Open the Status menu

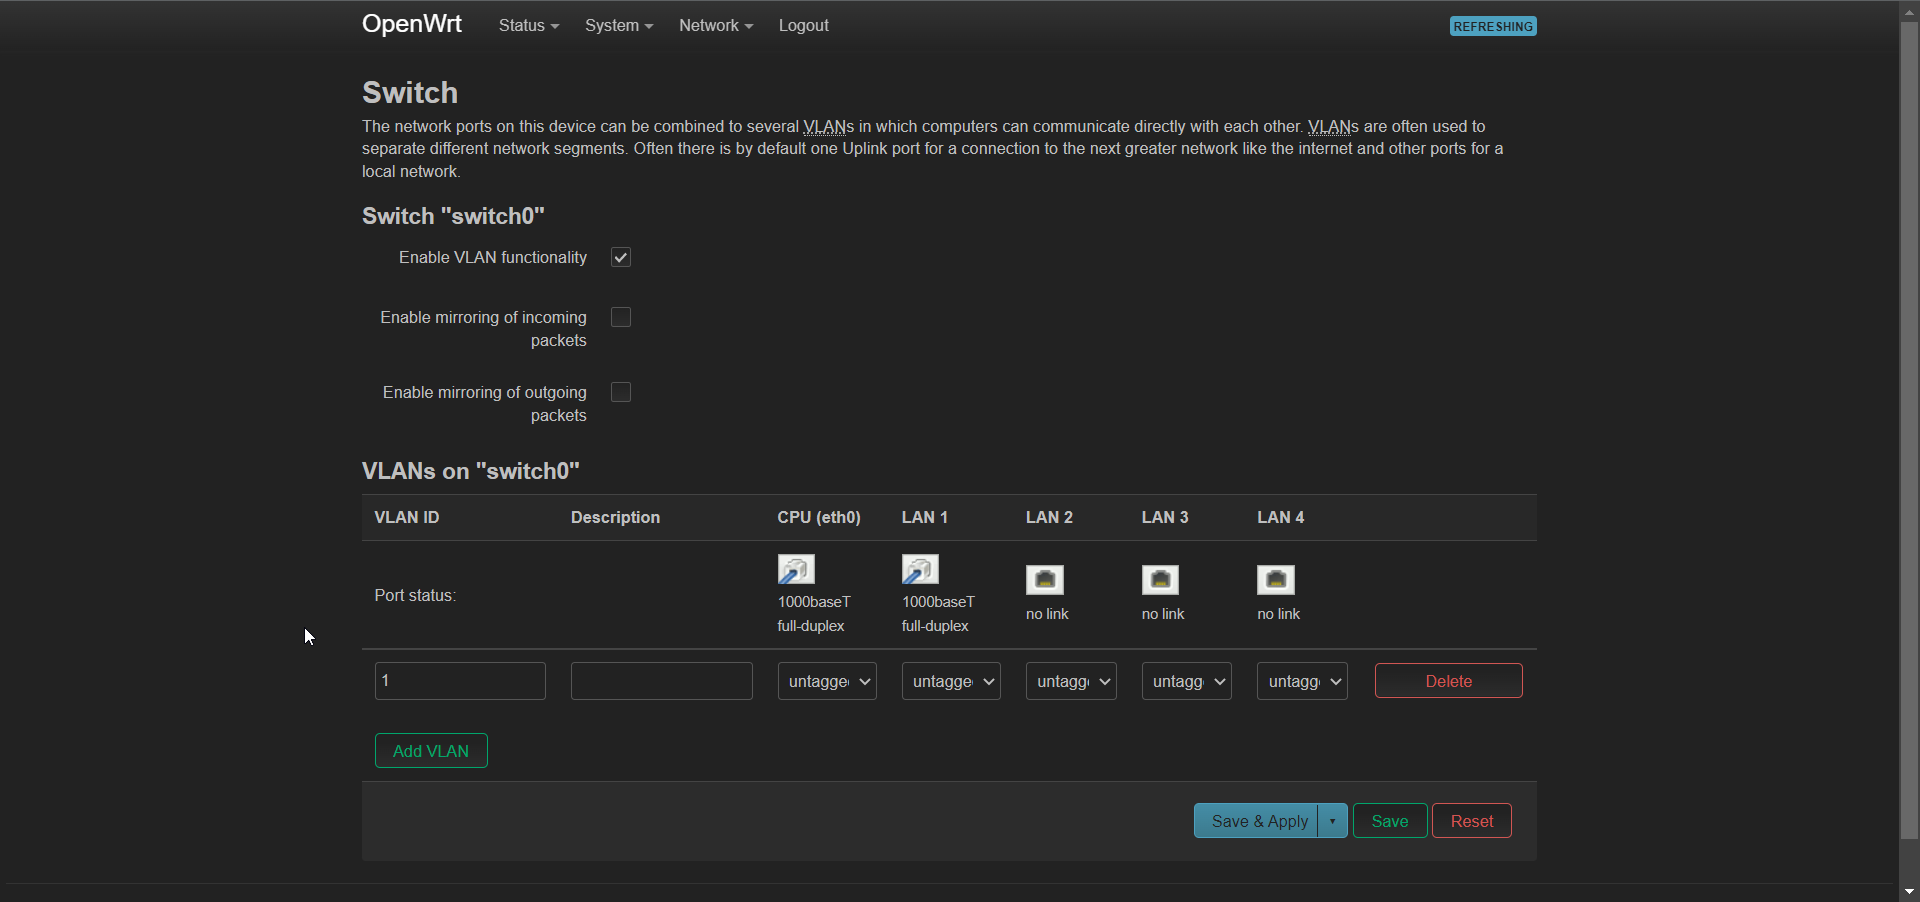coord(529,25)
